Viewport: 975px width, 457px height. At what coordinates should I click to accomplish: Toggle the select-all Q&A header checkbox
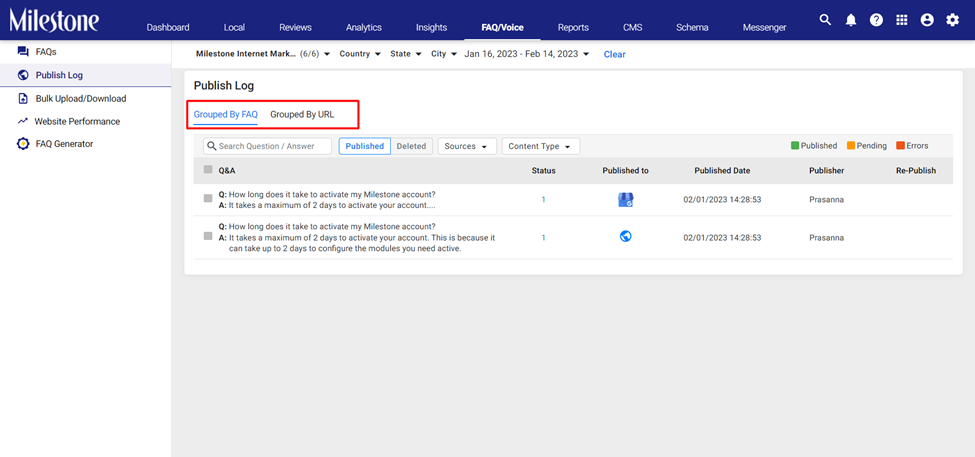click(x=208, y=169)
